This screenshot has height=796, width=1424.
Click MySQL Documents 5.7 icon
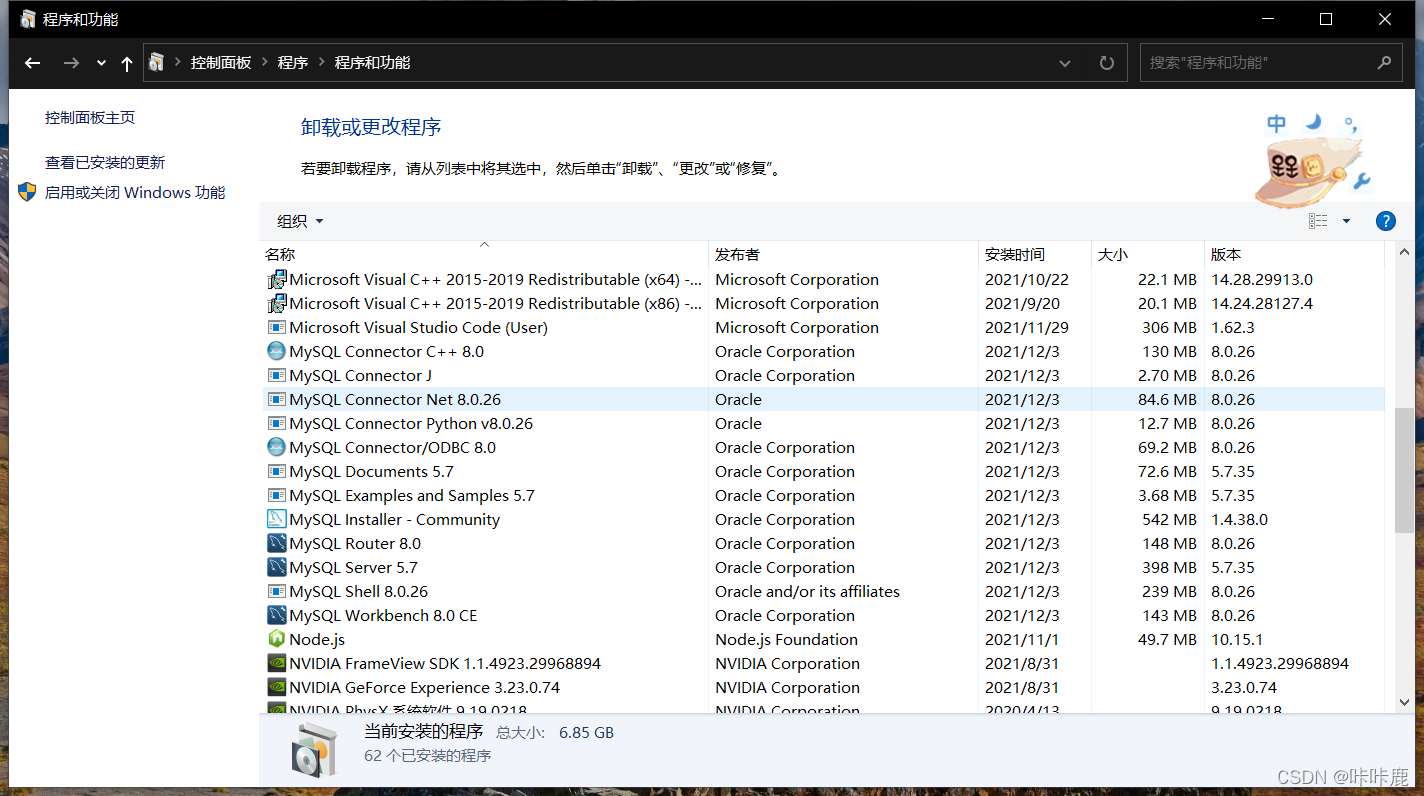point(277,471)
